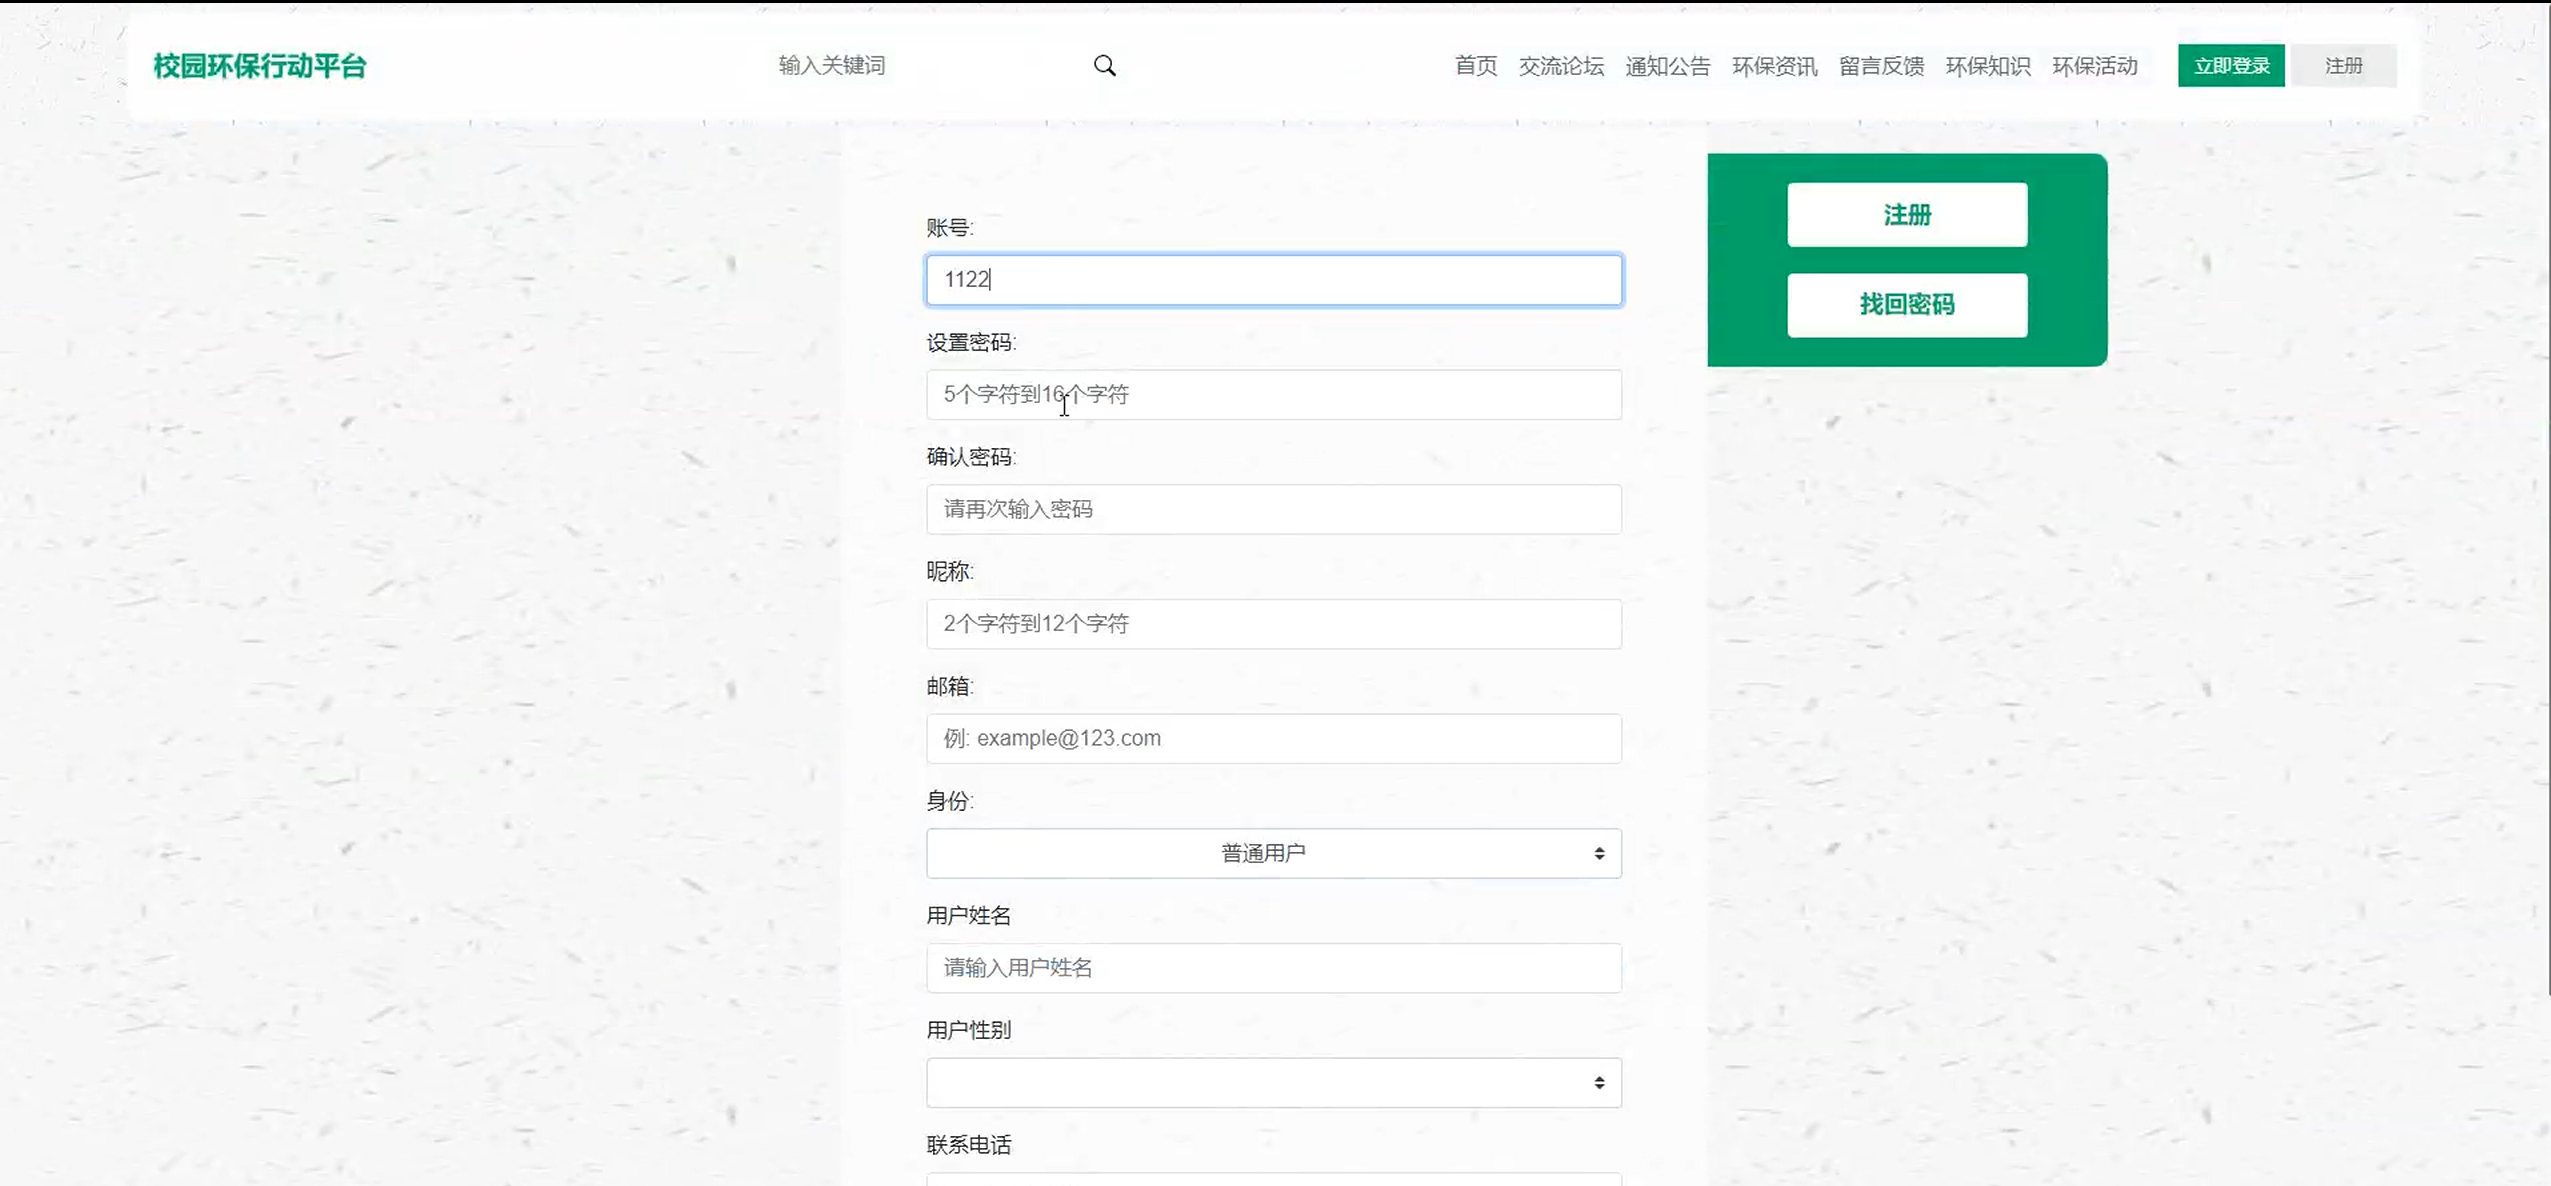Click the gray 注册 header button
Screen dimensions: 2551x1186
2343,66
